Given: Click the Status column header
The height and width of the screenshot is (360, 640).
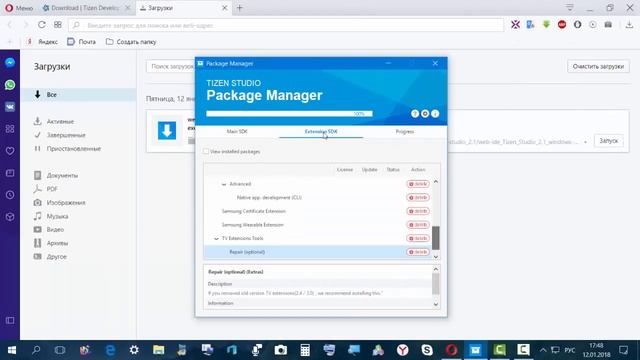Looking at the screenshot, I should 393,169.
